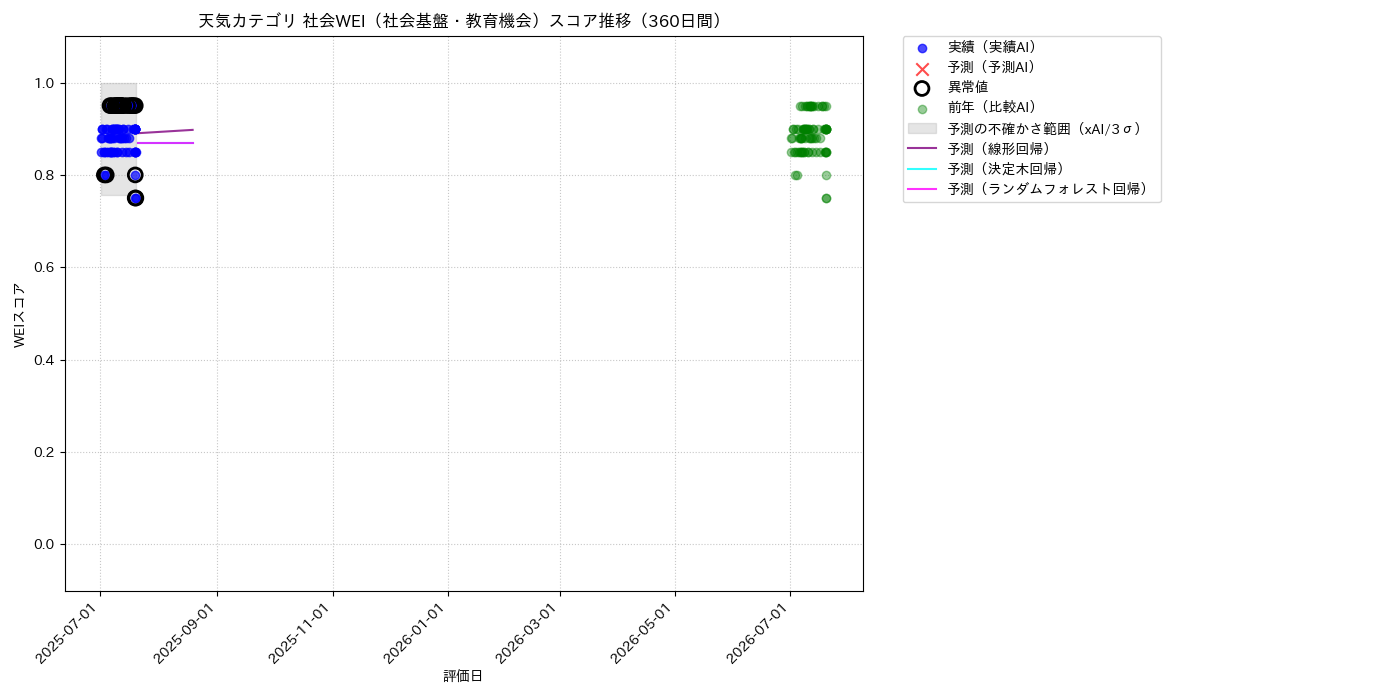Click the legend label 異常値
The width and height of the screenshot is (1400, 700).
(968, 87)
